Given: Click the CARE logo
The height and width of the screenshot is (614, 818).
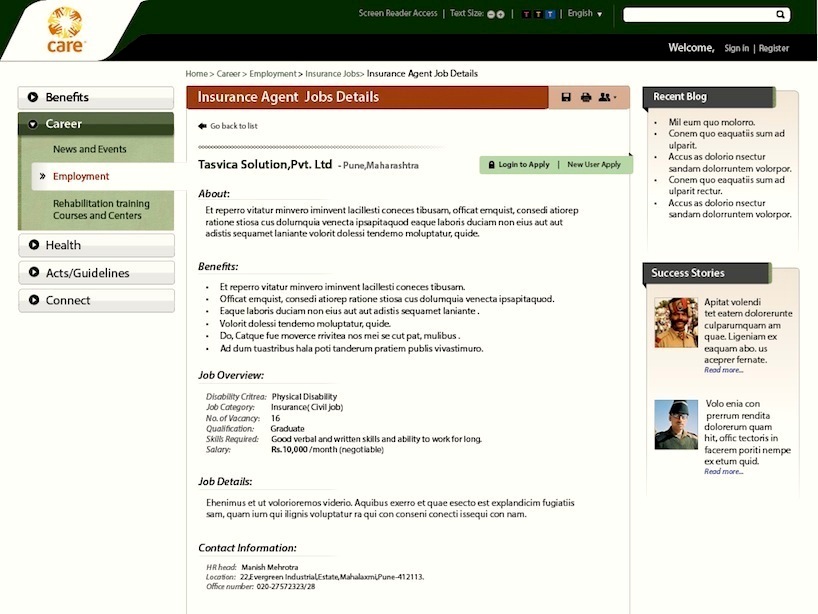Looking at the screenshot, I should coord(66,30).
